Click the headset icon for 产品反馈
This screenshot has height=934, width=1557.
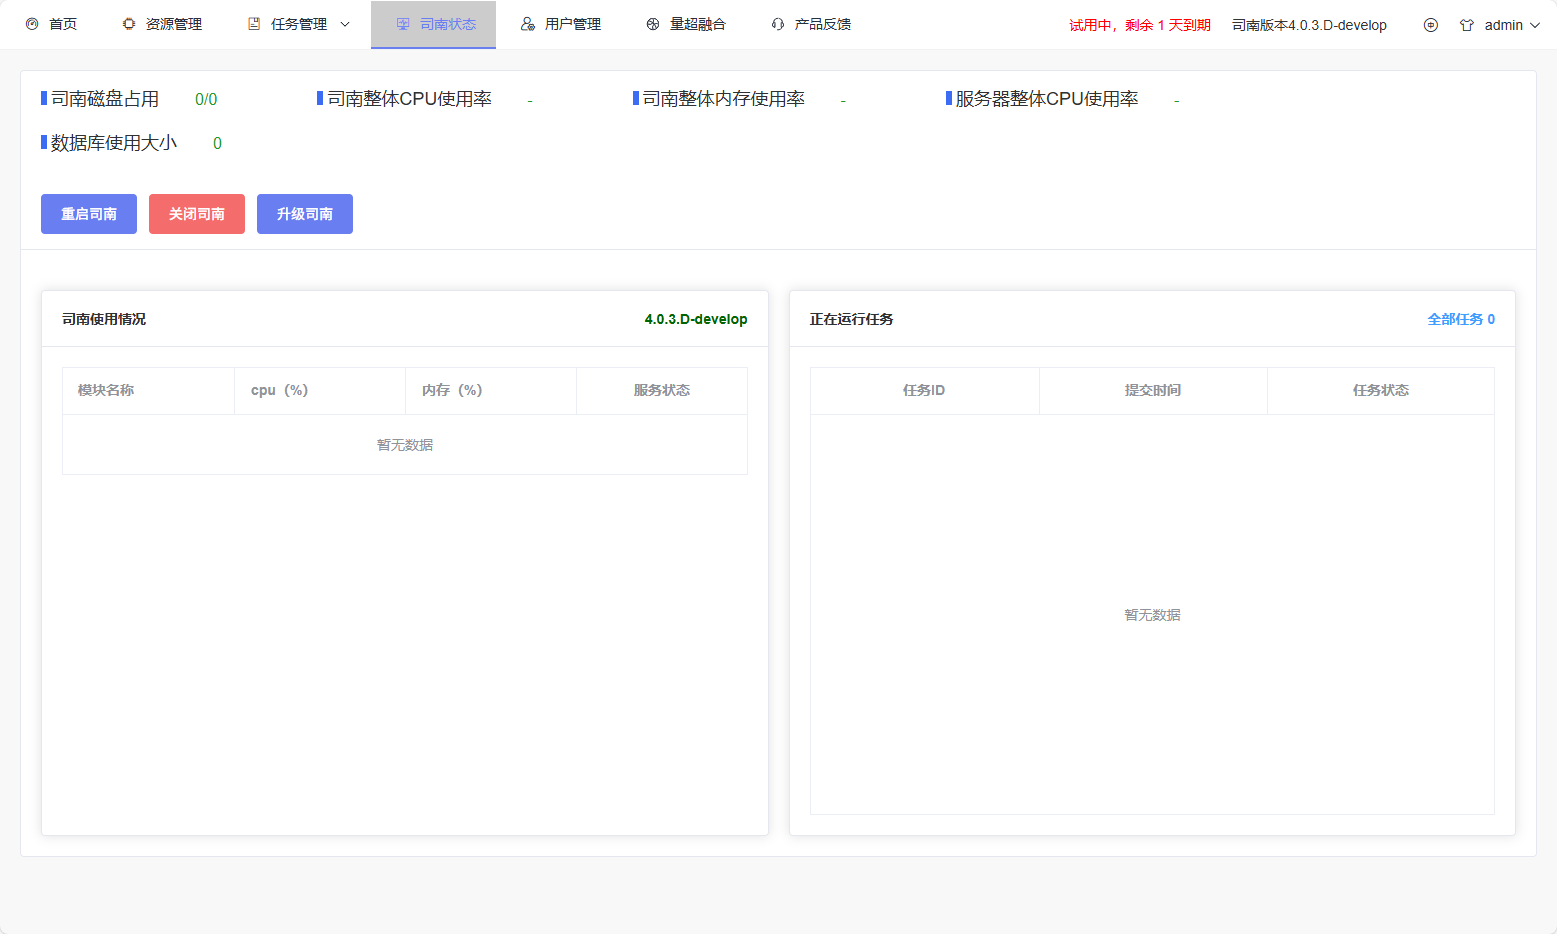[x=778, y=24]
